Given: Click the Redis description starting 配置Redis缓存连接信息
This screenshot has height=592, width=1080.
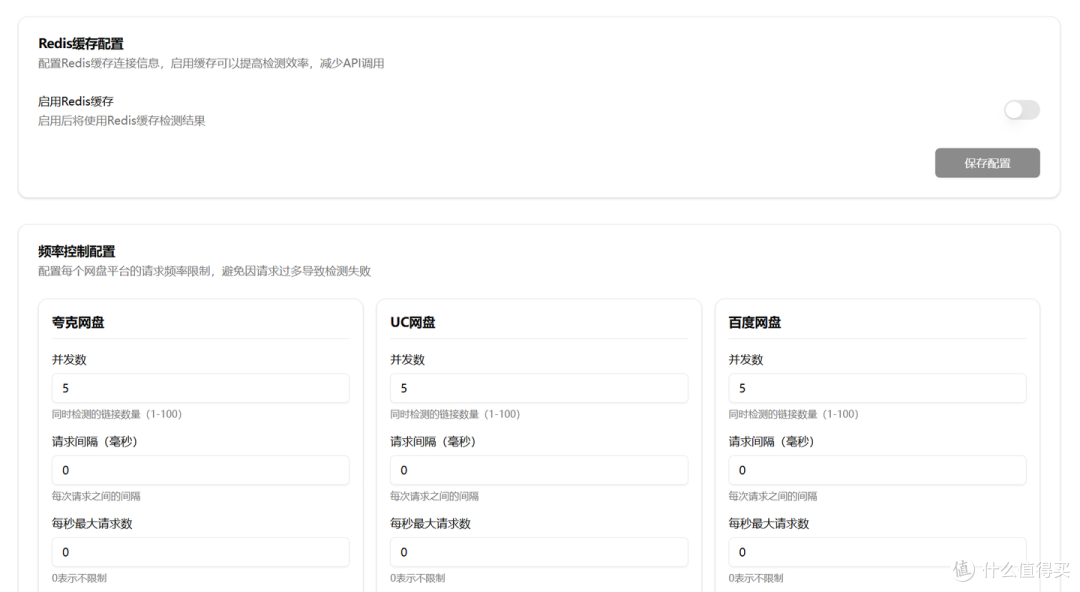Looking at the screenshot, I should point(211,63).
